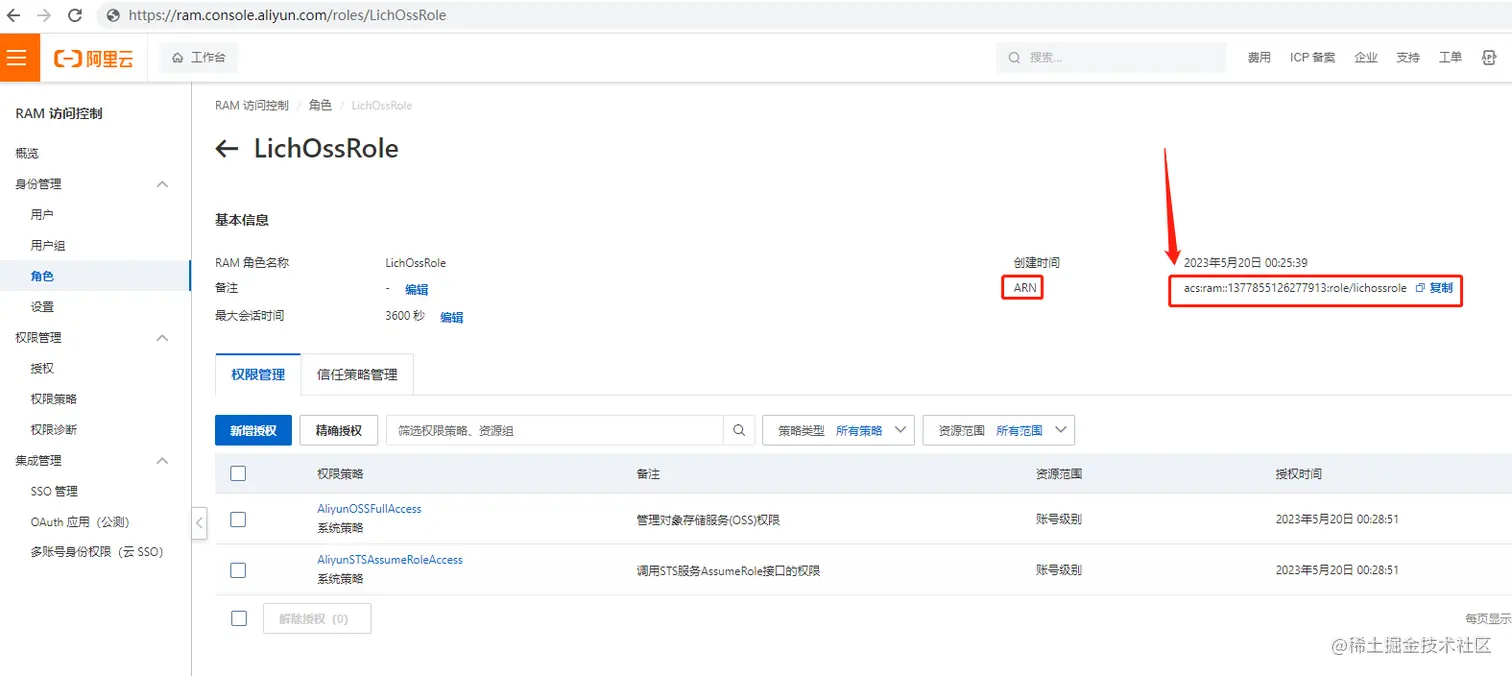
Task: Open 工单 in top navigation
Action: coord(1450,57)
